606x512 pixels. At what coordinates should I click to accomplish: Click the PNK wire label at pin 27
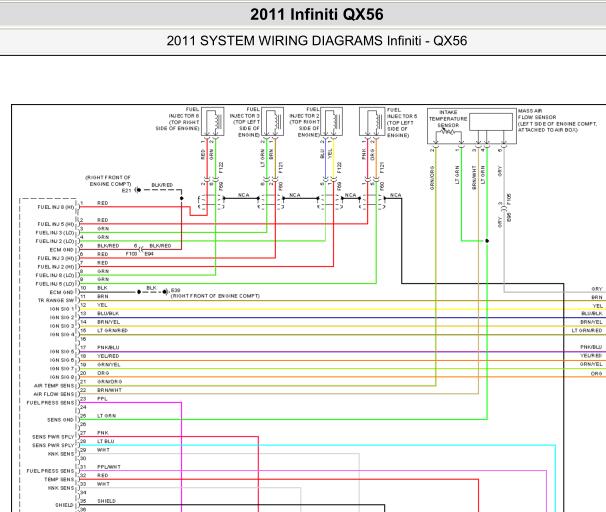click(x=102, y=433)
